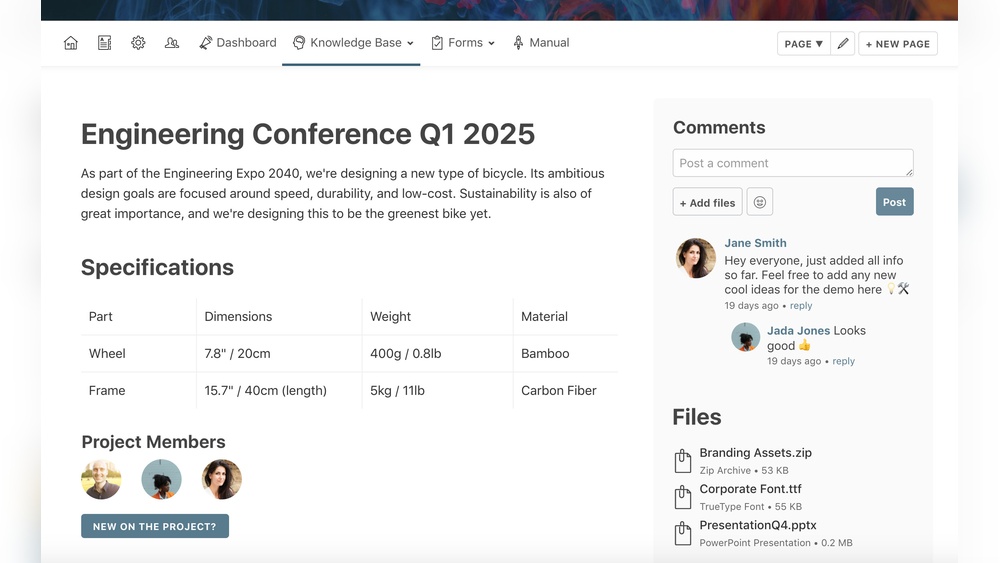
Task: Open the people directory icon
Action: coord(172,43)
